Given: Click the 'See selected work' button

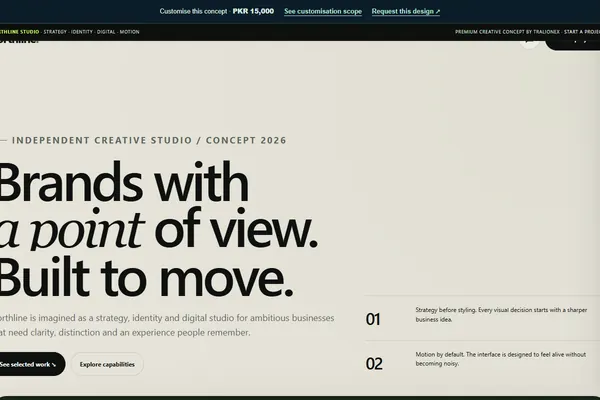Looking at the screenshot, I should coord(31,364).
